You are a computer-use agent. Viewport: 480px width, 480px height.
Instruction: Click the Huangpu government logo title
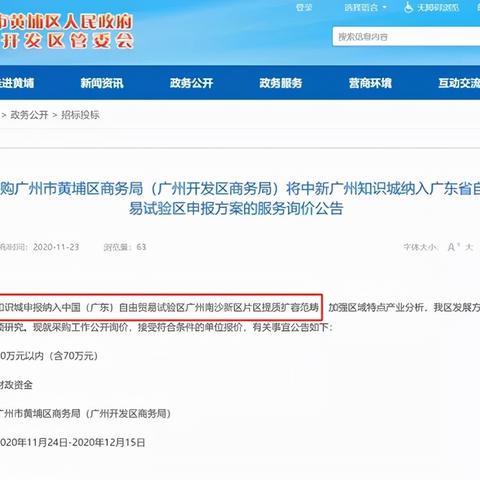[67, 31]
